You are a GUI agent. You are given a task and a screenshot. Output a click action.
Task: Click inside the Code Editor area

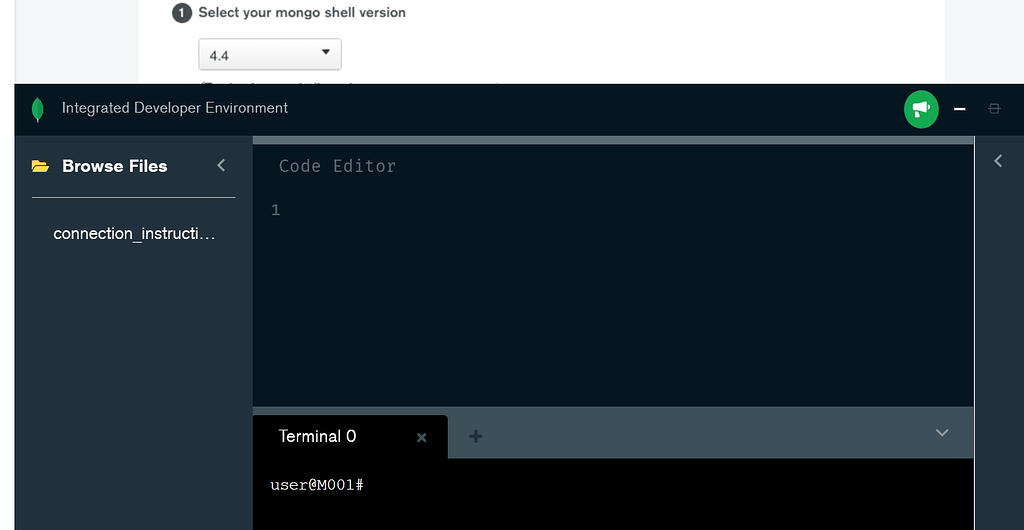(610, 300)
